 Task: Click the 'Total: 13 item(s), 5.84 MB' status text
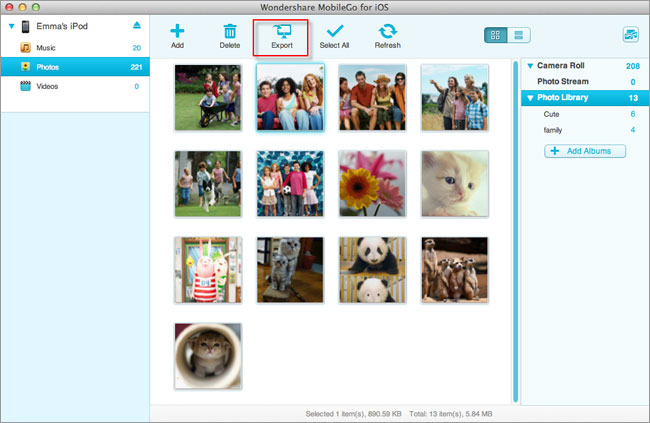pyautogui.click(x=451, y=414)
